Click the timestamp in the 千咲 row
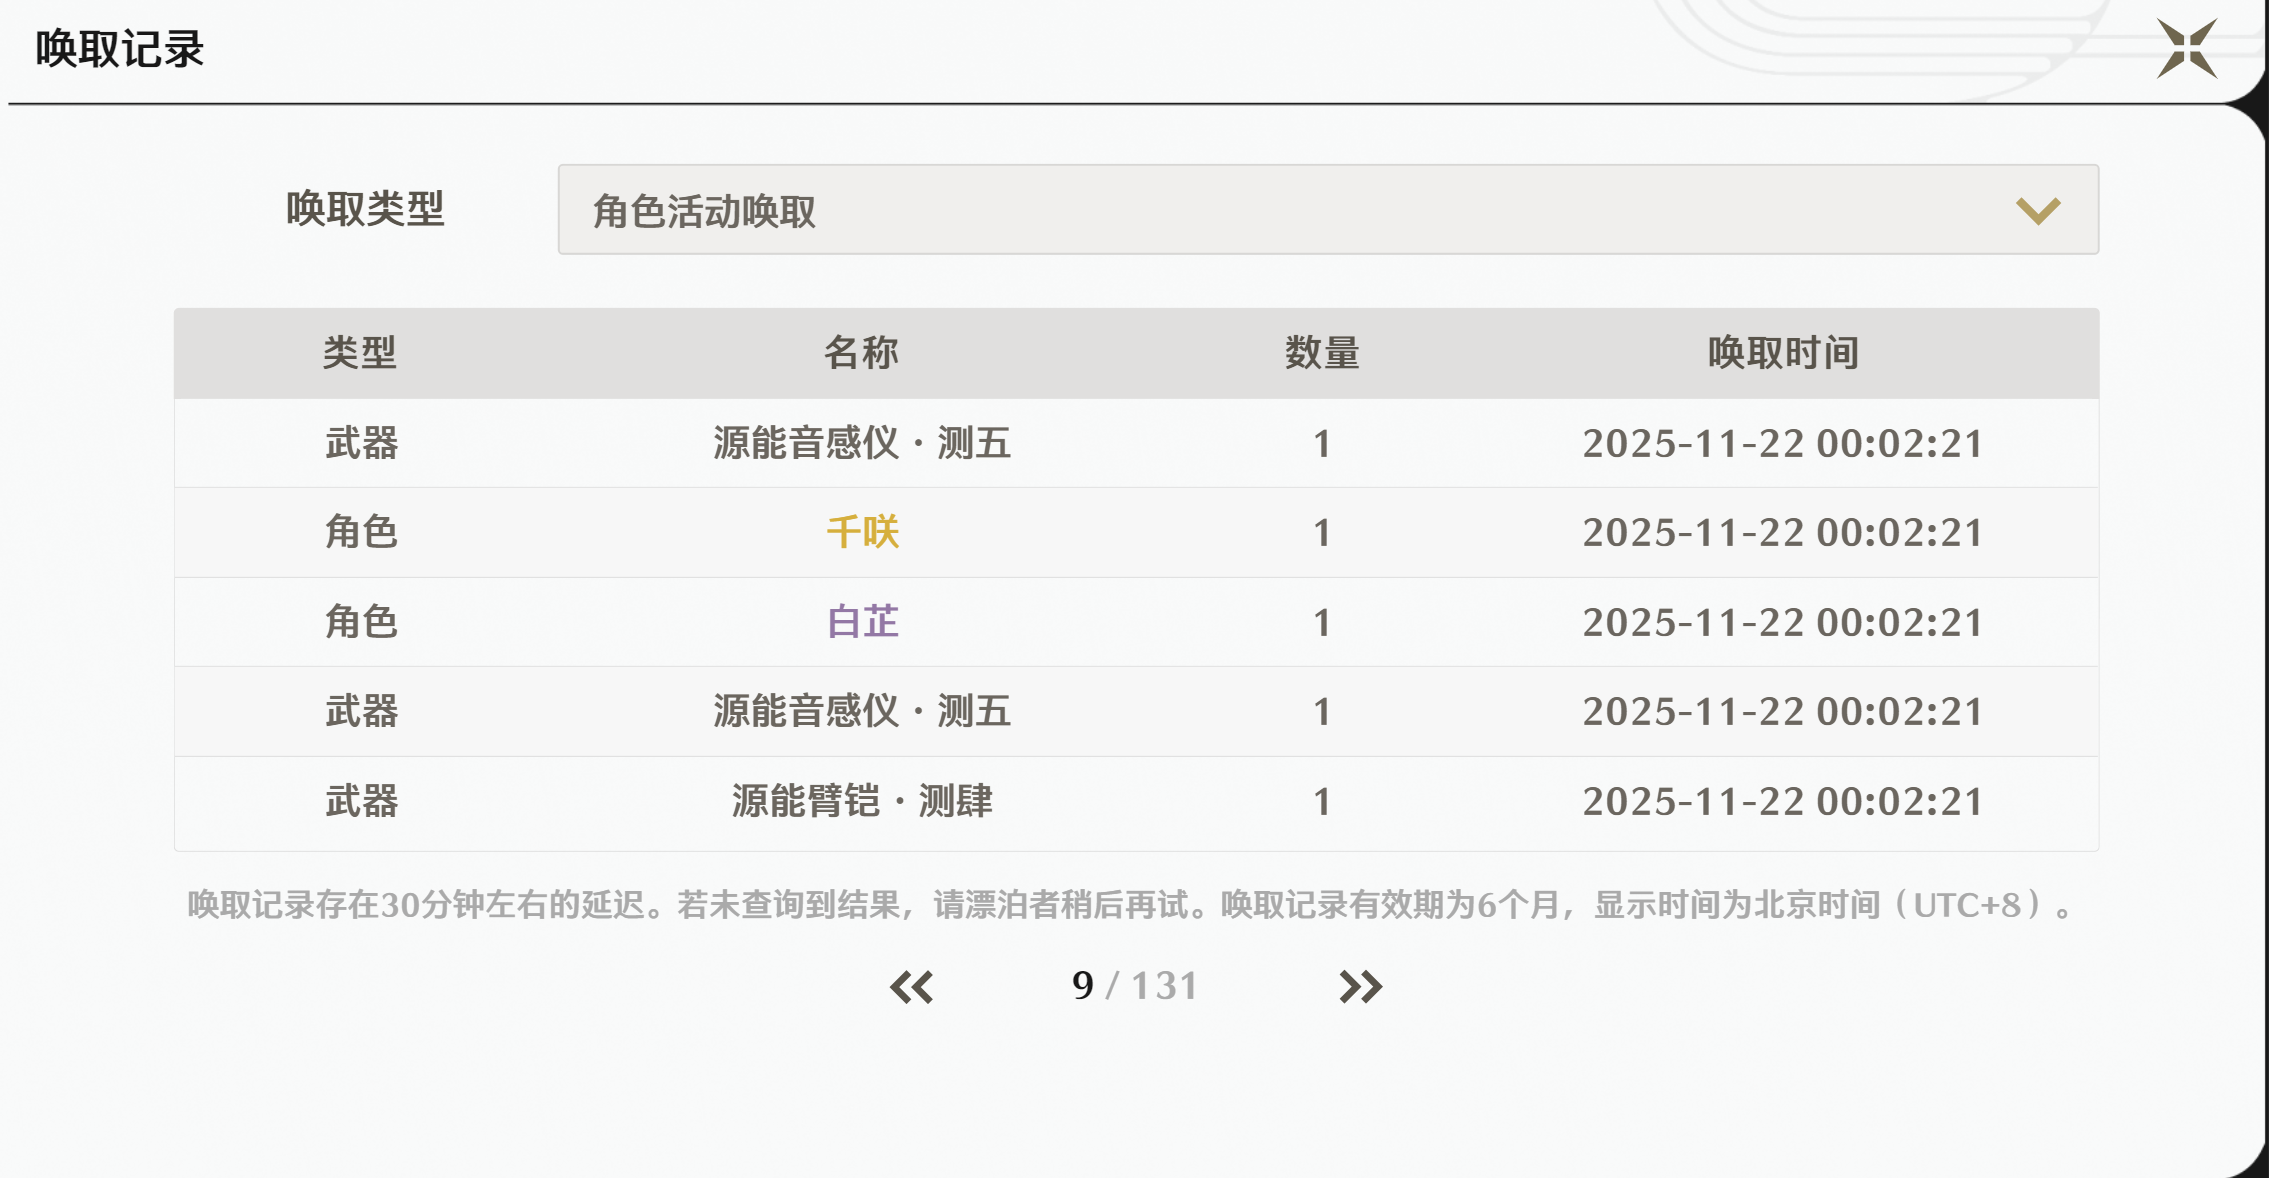The width and height of the screenshot is (2269, 1178). 1783,532
